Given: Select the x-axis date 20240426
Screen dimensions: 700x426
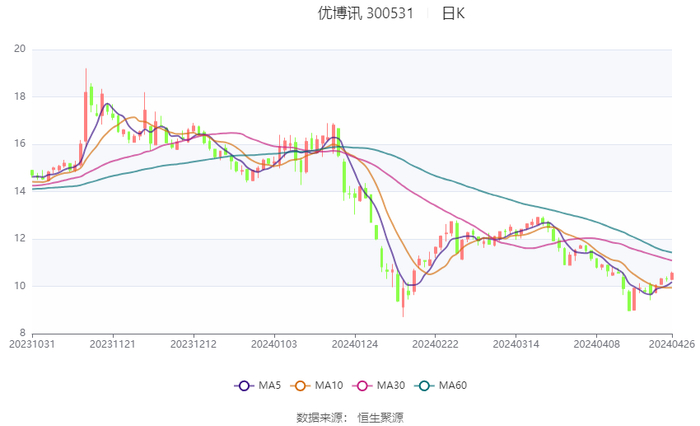Looking at the screenshot, I should click(x=672, y=344).
